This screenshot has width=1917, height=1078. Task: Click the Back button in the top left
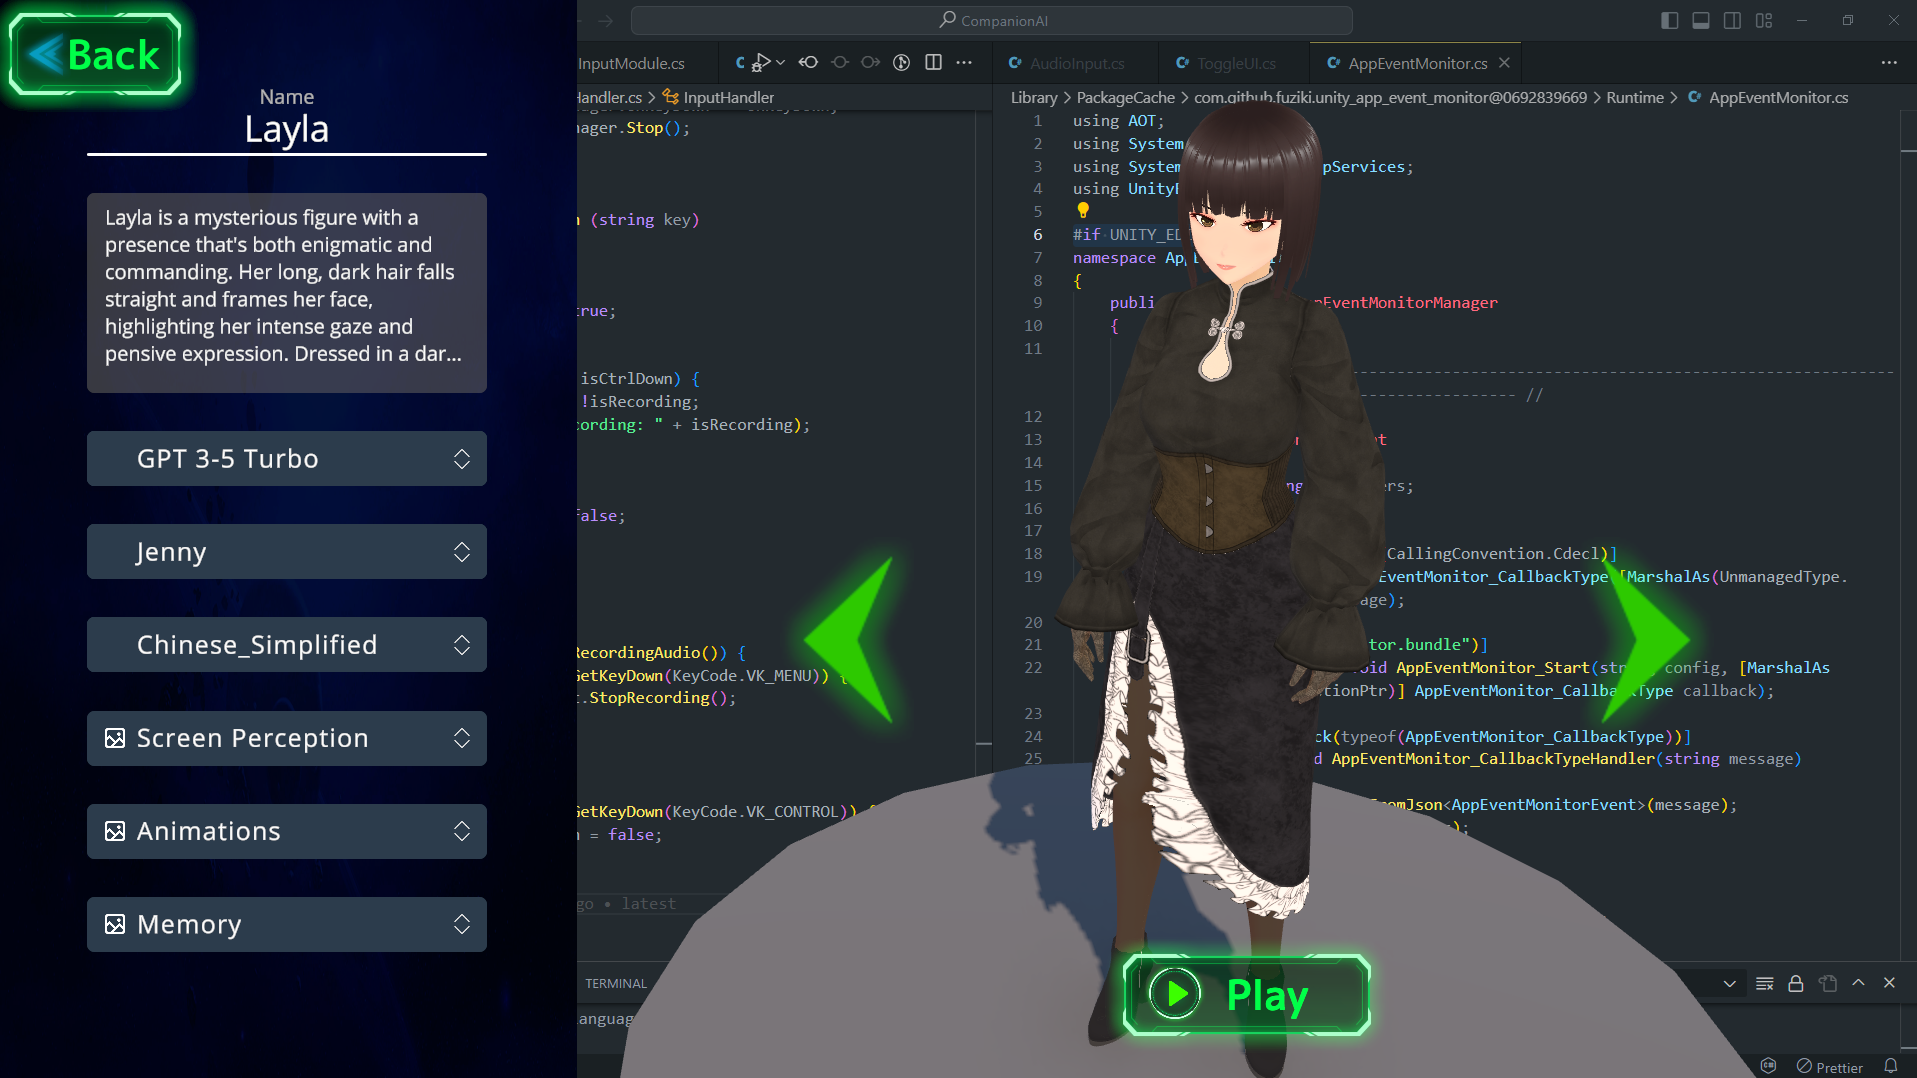tap(95, 54)
